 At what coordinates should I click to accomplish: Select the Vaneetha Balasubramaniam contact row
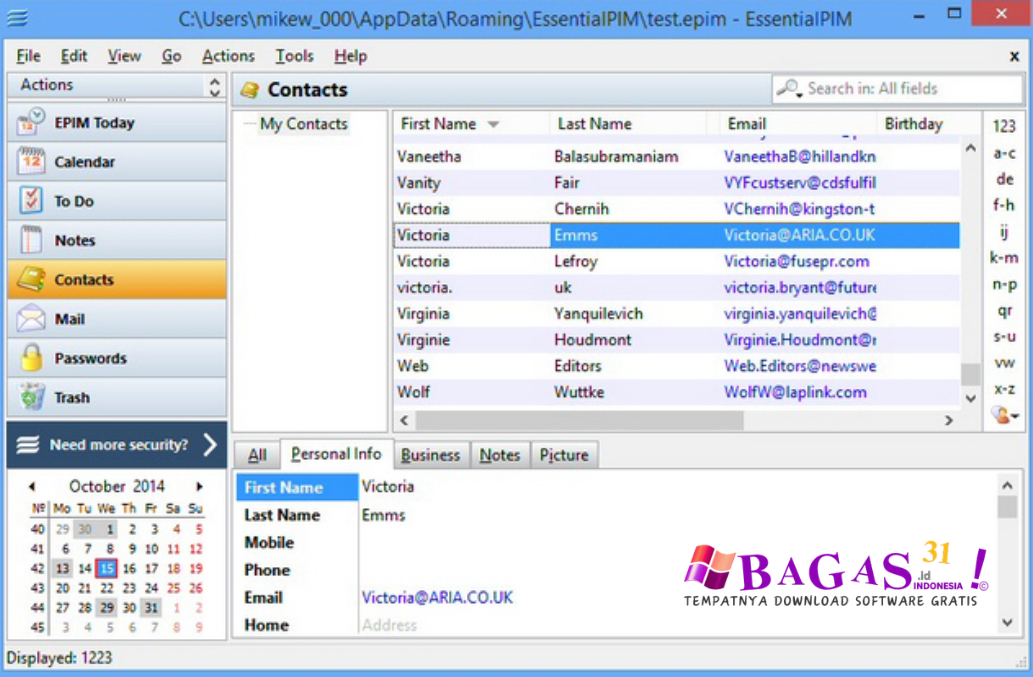tap(676, 157)
